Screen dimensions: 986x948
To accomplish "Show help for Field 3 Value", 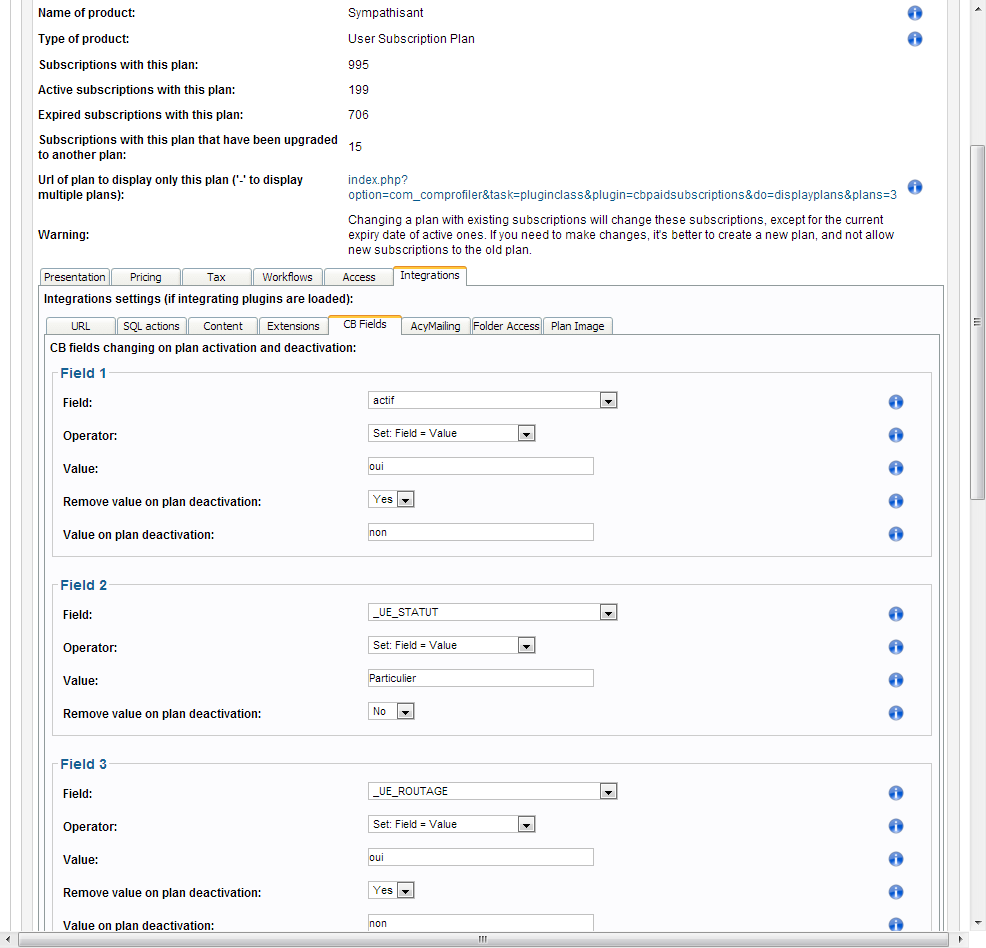I will tap(895, 859).
